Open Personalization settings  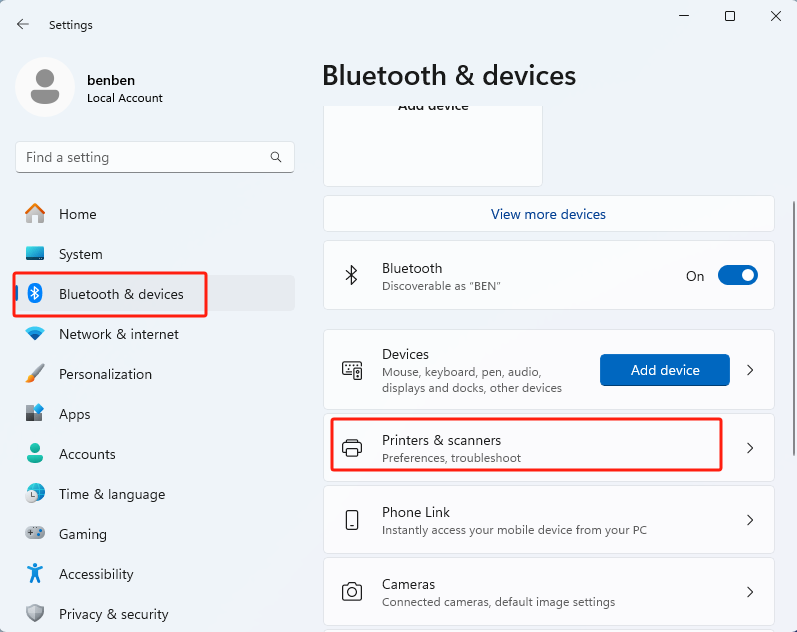pyautogui.click(x=155, y=374)
